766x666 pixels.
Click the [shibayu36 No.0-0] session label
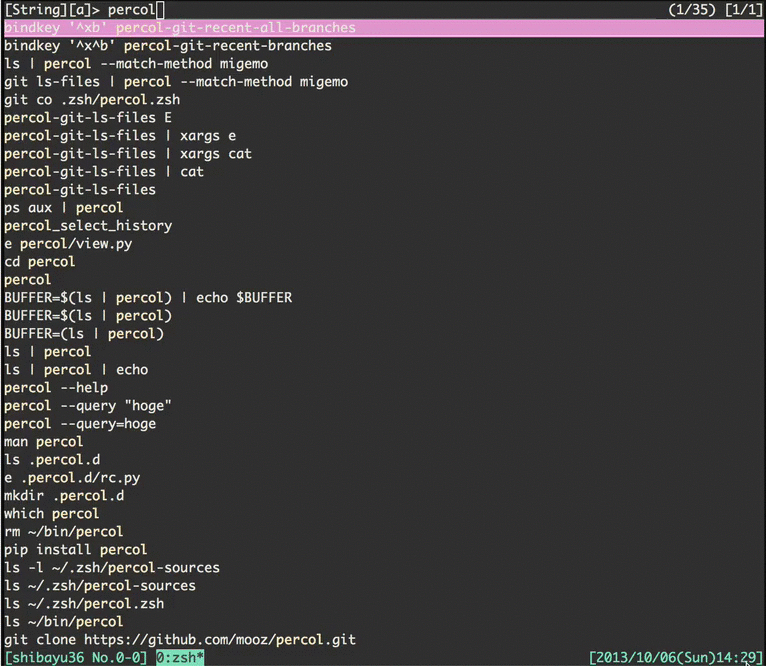point(76,658)
